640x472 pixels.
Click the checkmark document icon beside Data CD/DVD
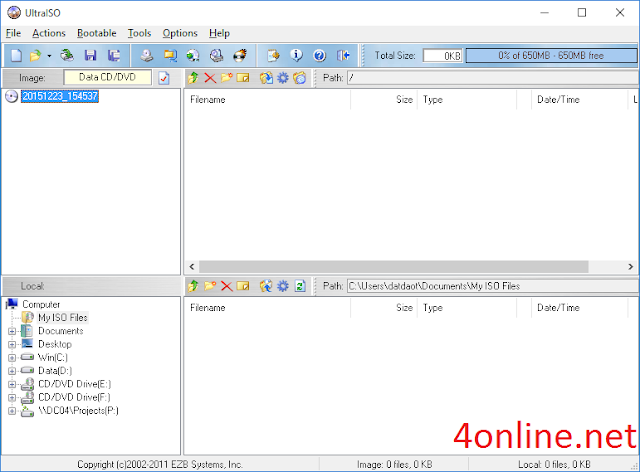click(164, 78)
